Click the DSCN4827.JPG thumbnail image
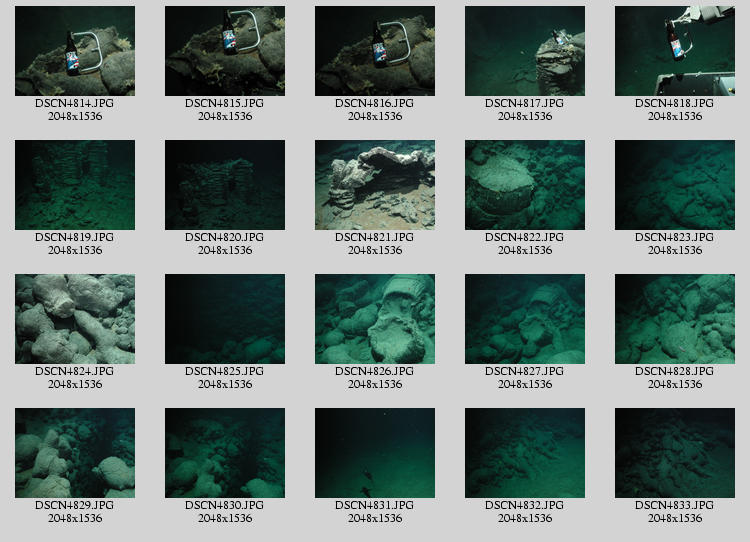Image resolution: width=750 pixels, height=542 pixels. coord(524,319)
